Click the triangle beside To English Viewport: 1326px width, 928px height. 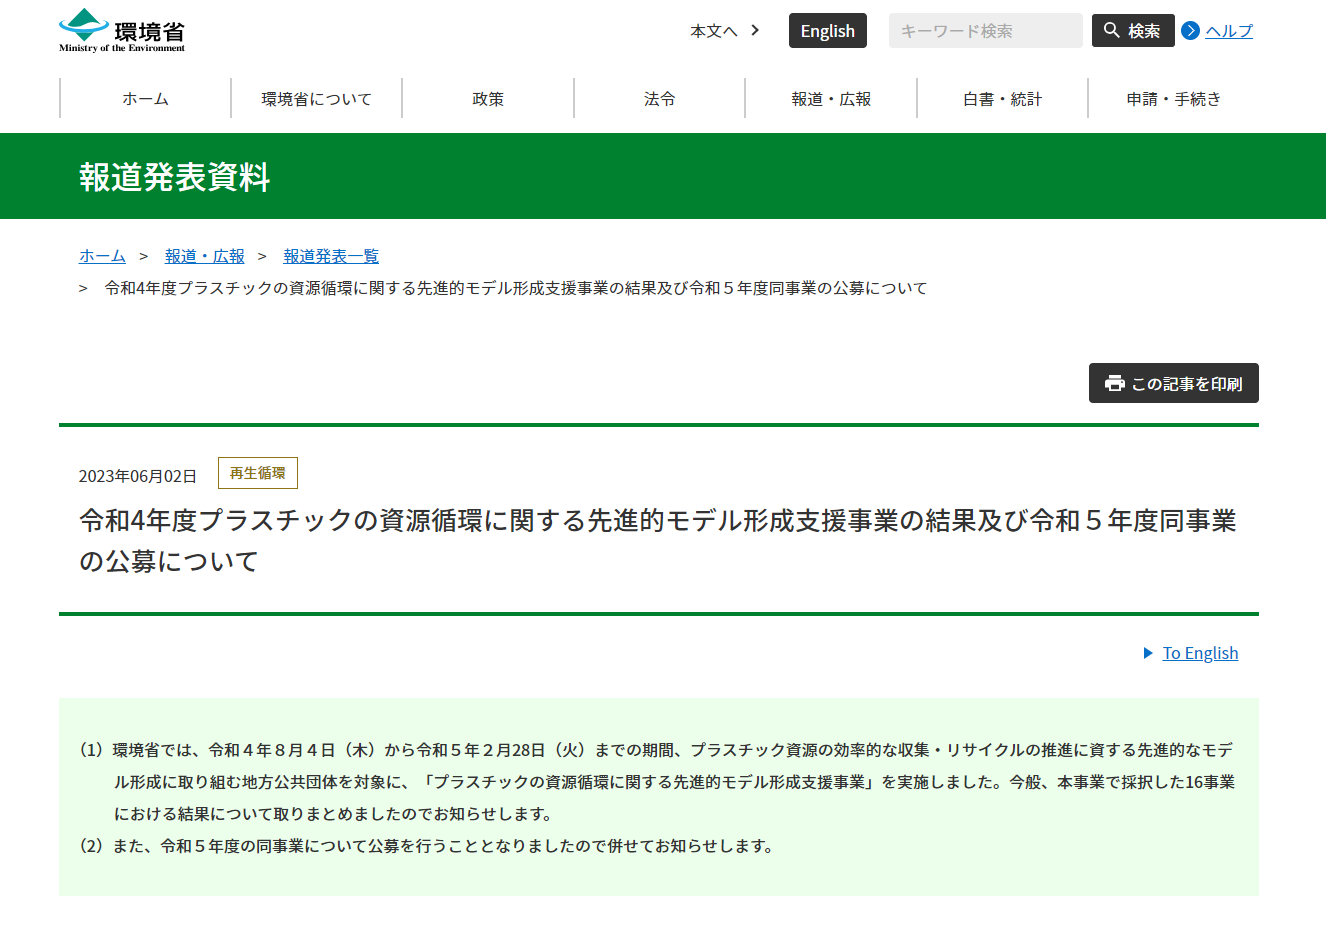pyautogui.click(x=1148, y=653)
